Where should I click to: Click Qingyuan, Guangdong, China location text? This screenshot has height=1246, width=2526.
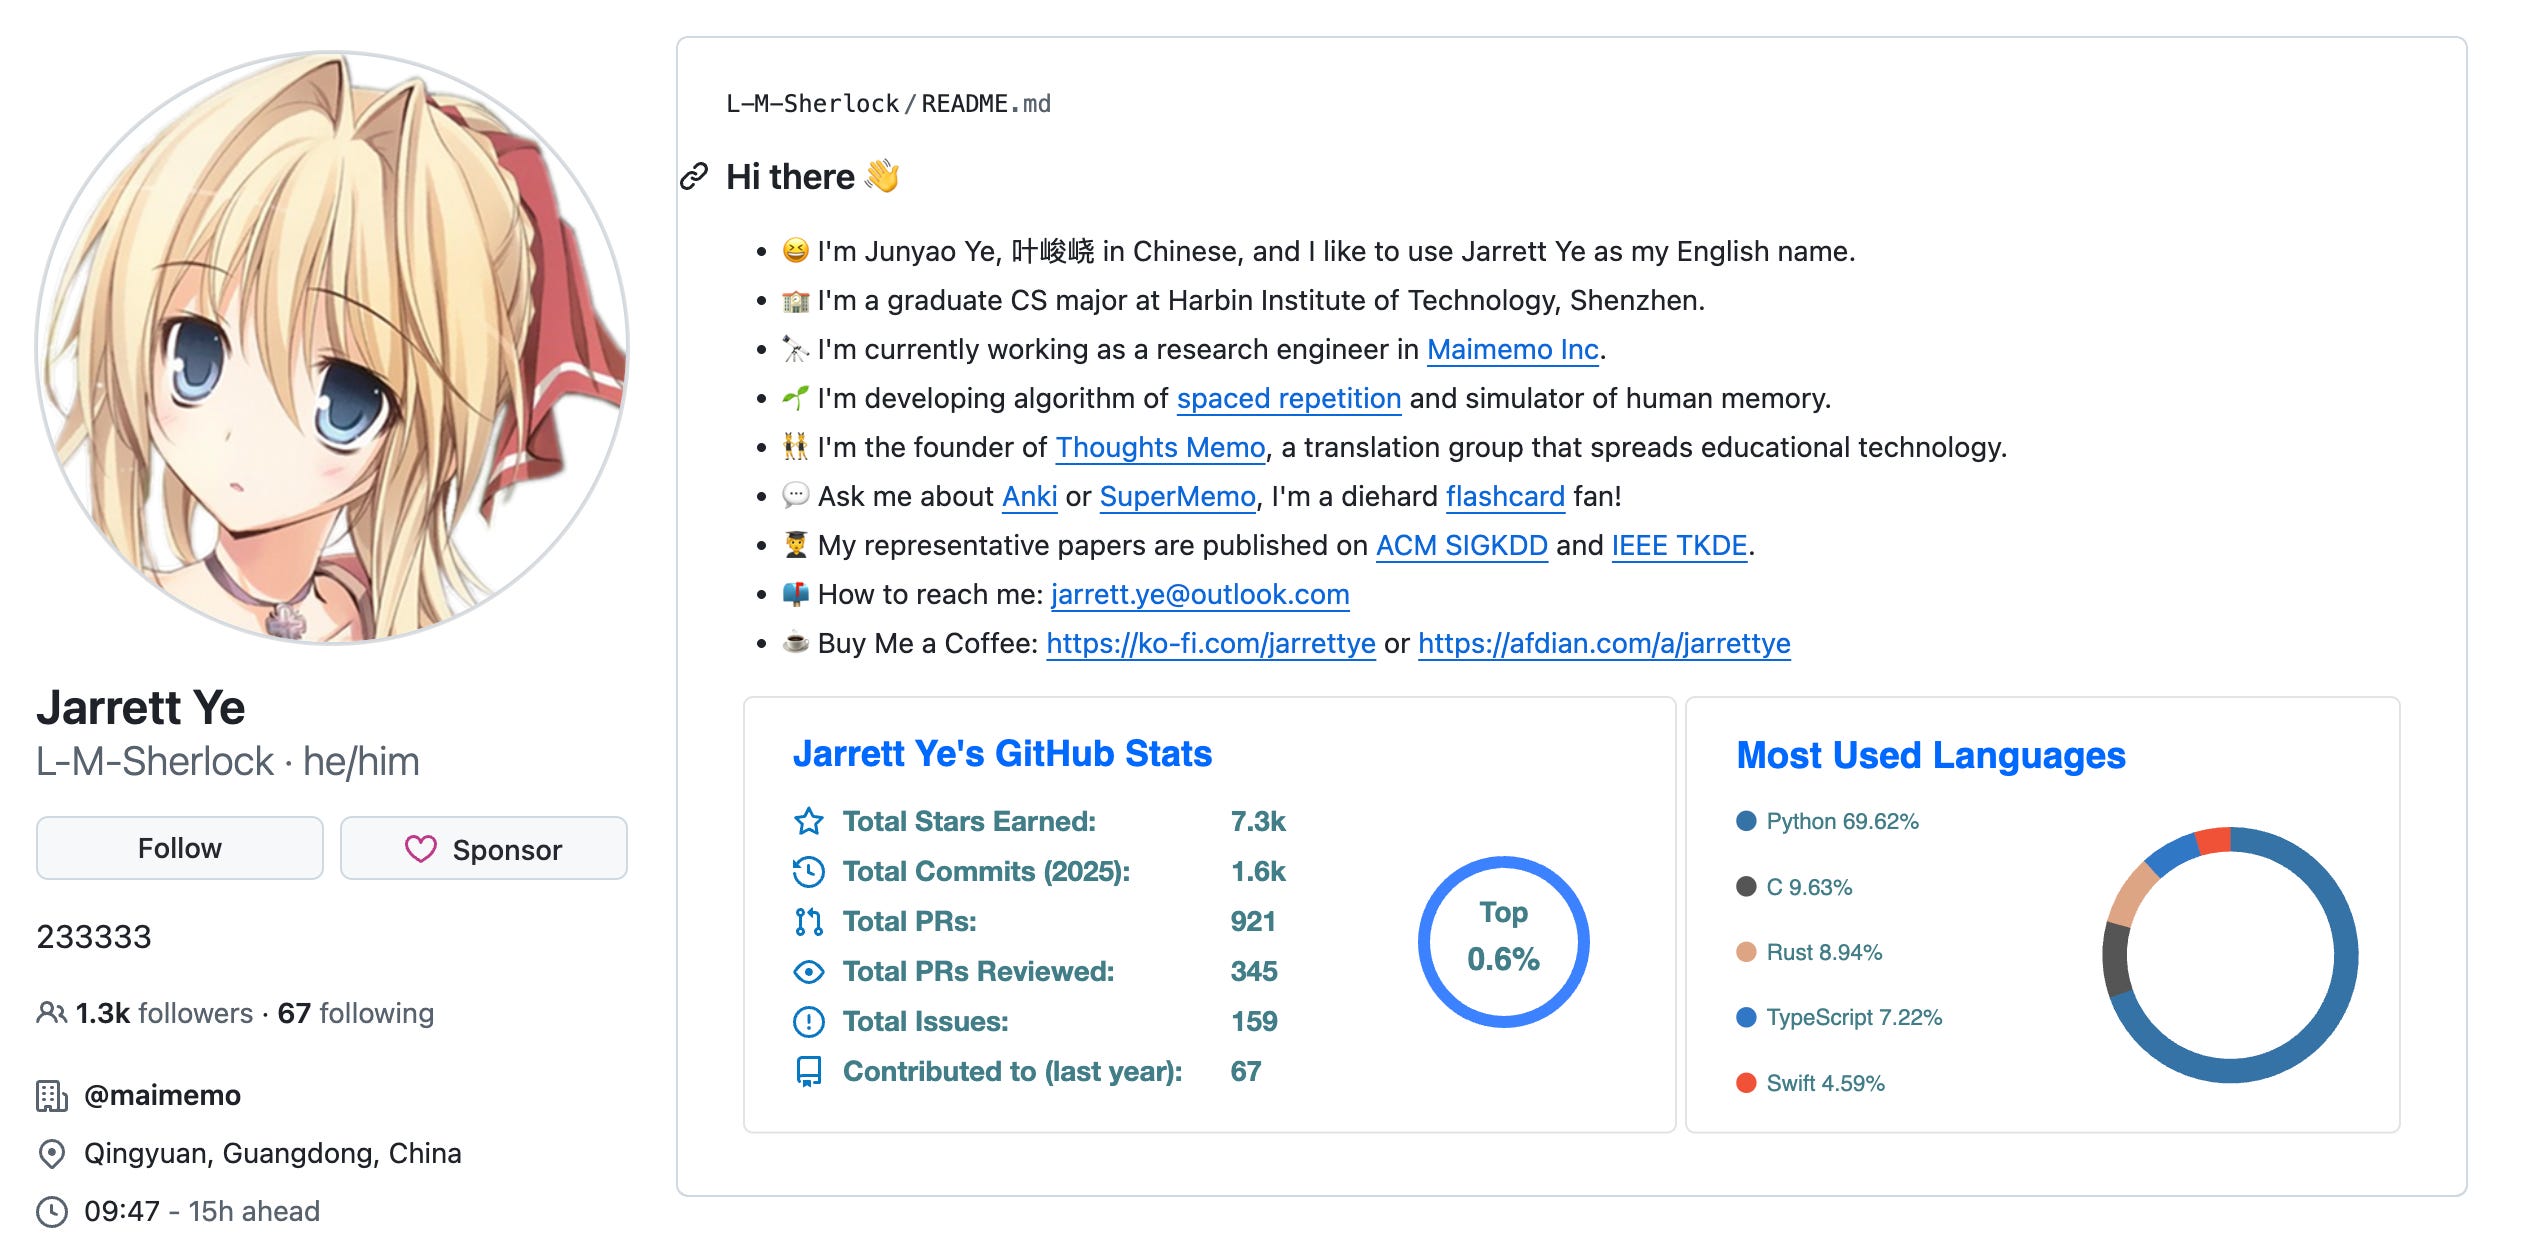tap(272, 1154)
